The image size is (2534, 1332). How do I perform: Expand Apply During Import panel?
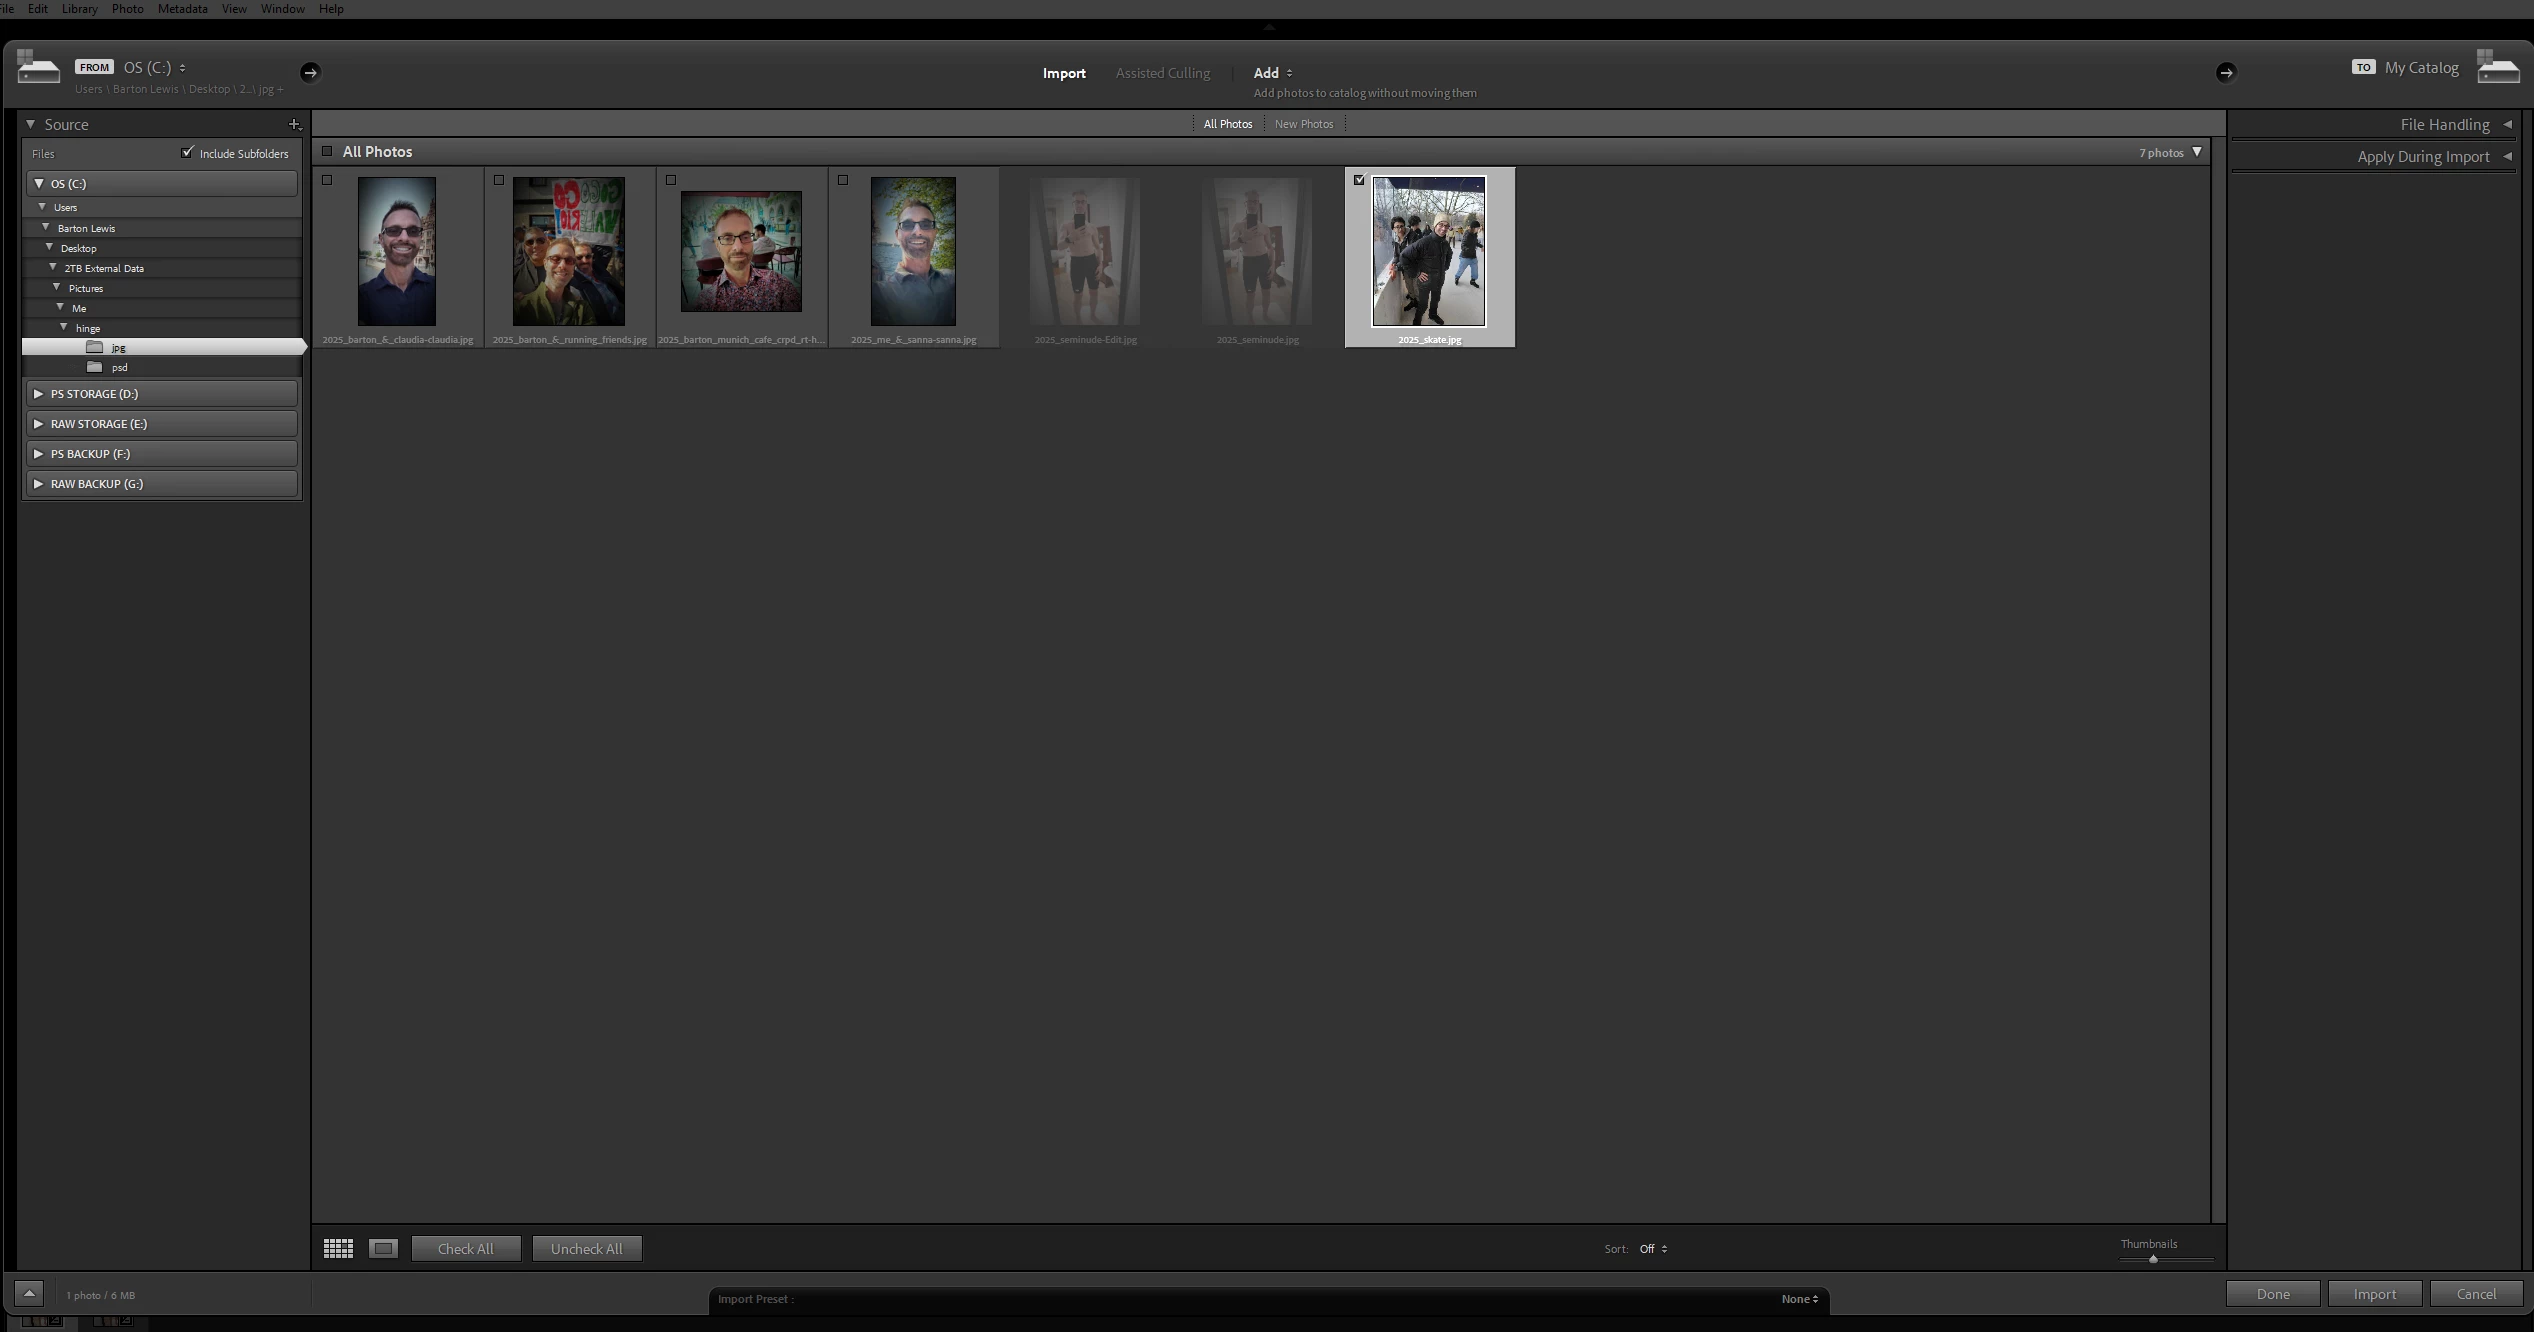coord(2507,156)
